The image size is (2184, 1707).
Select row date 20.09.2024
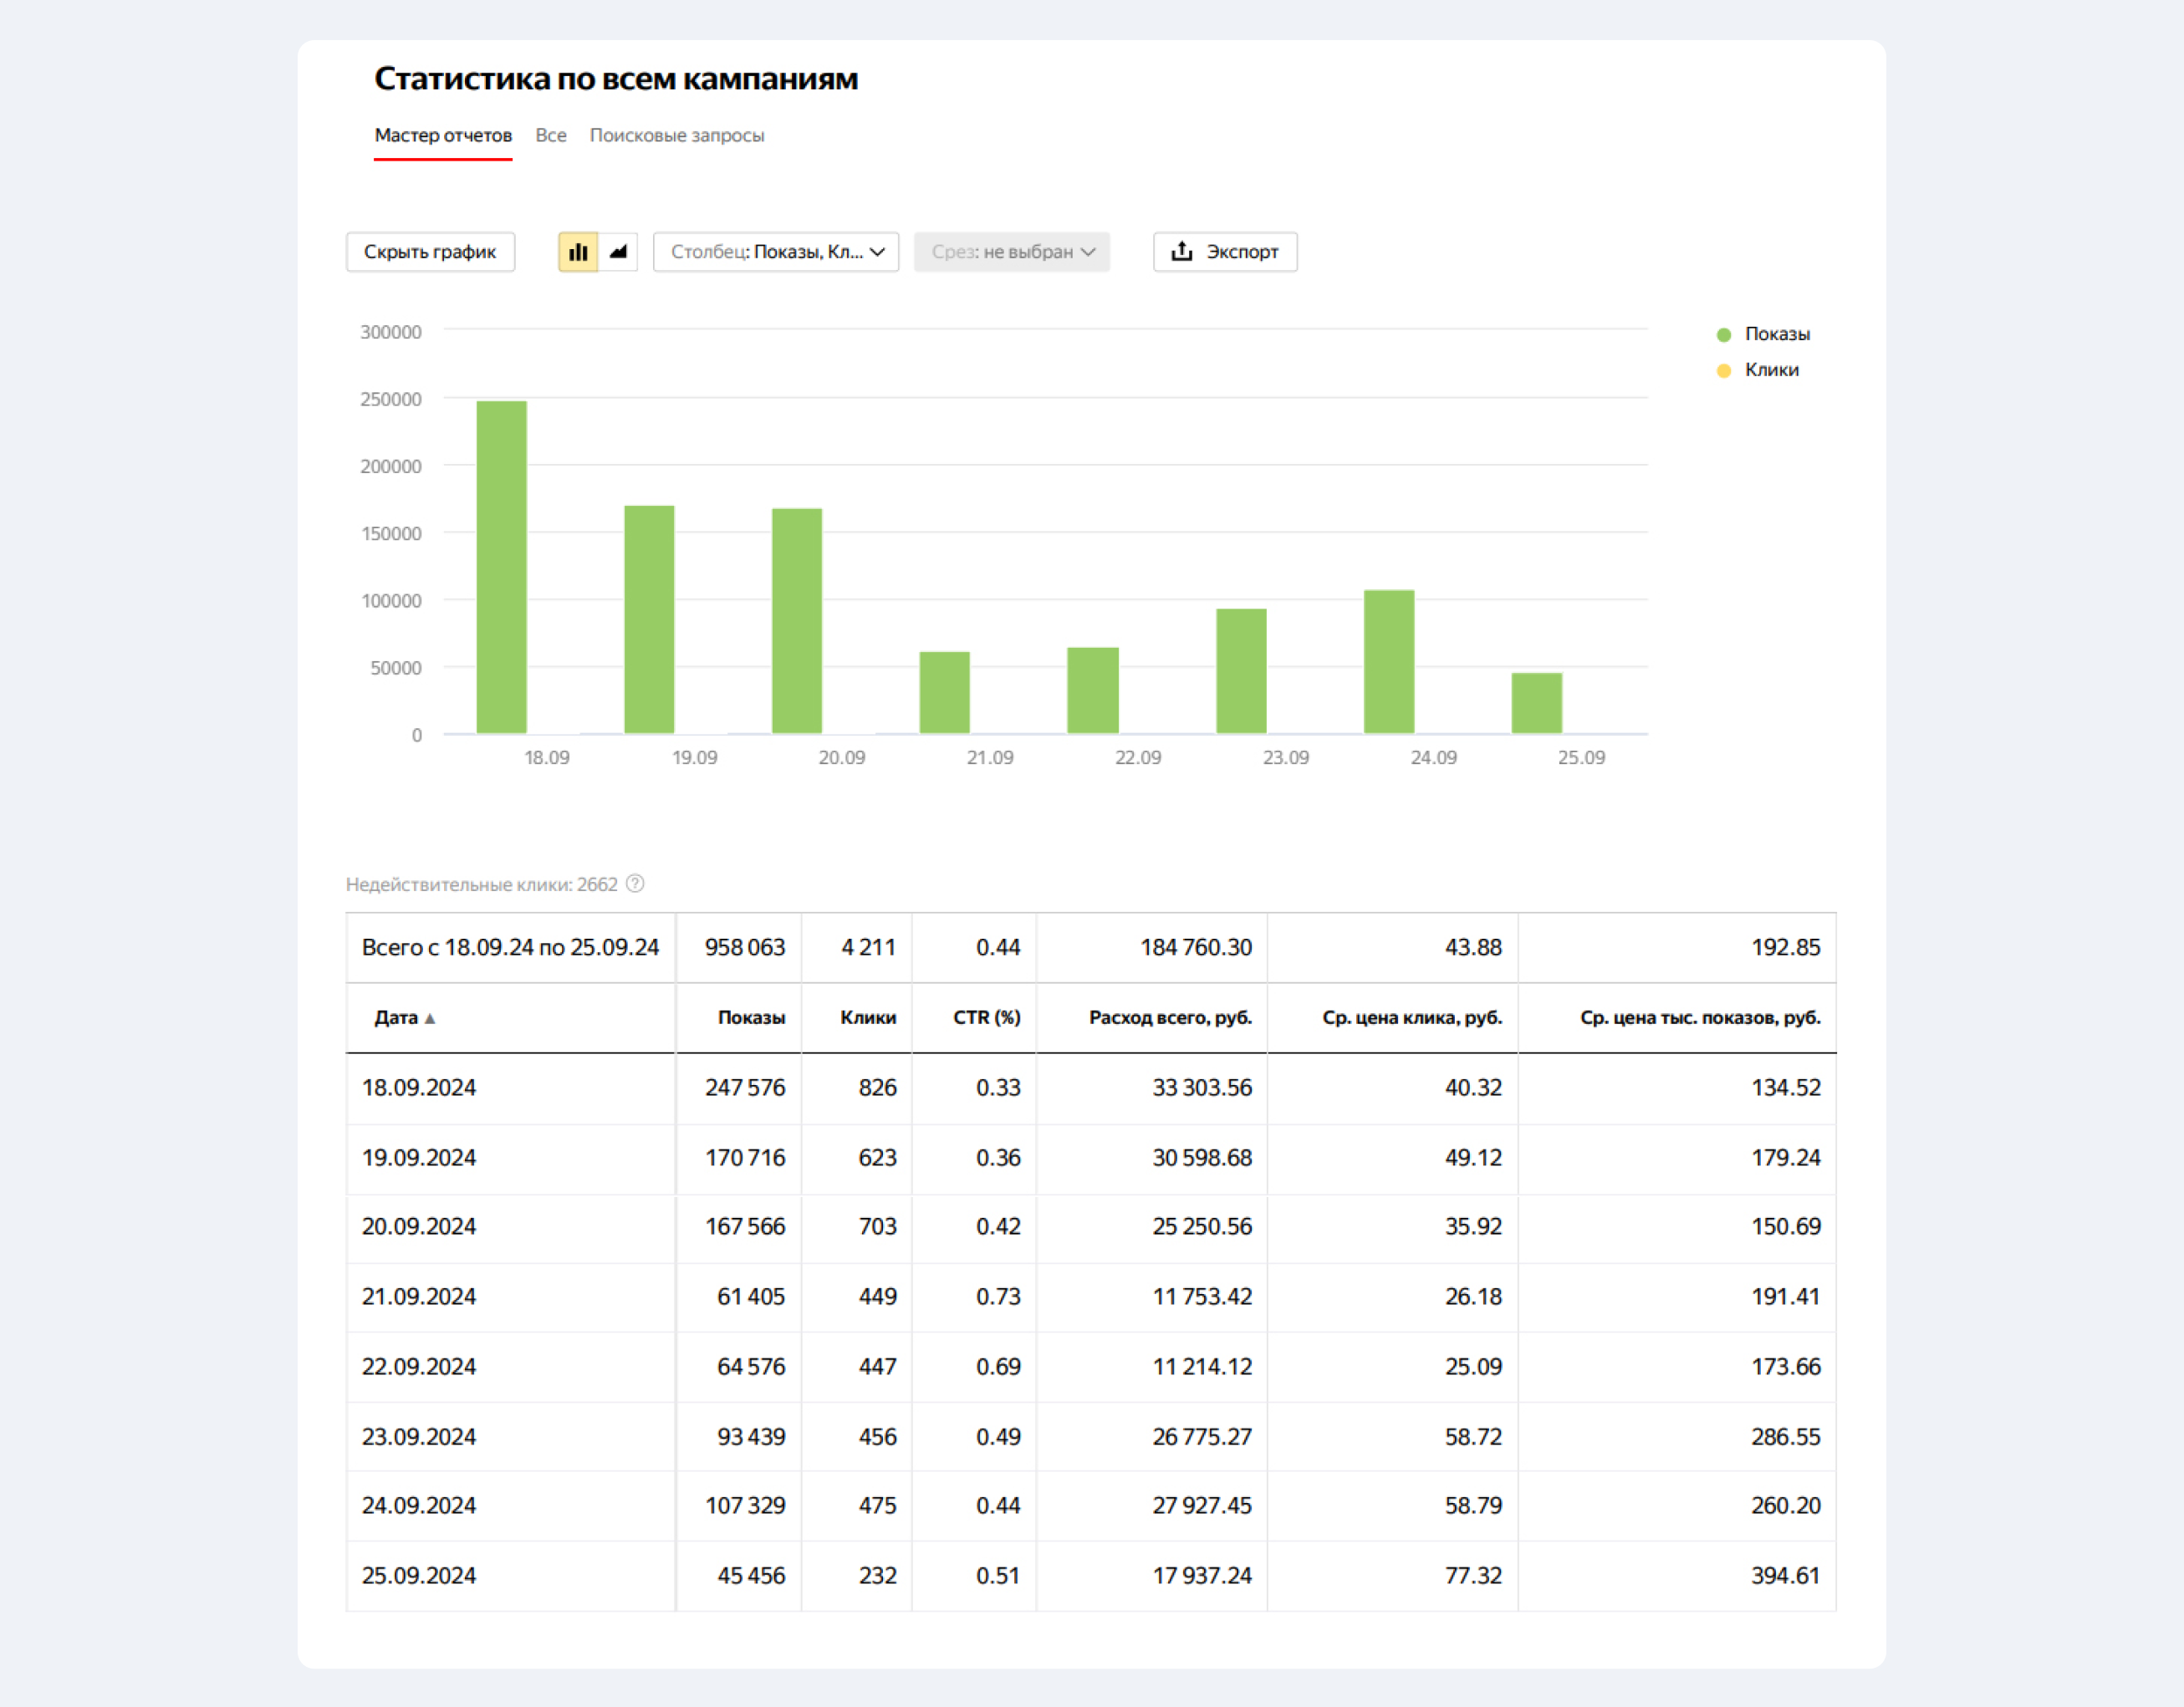point(419,1227)
